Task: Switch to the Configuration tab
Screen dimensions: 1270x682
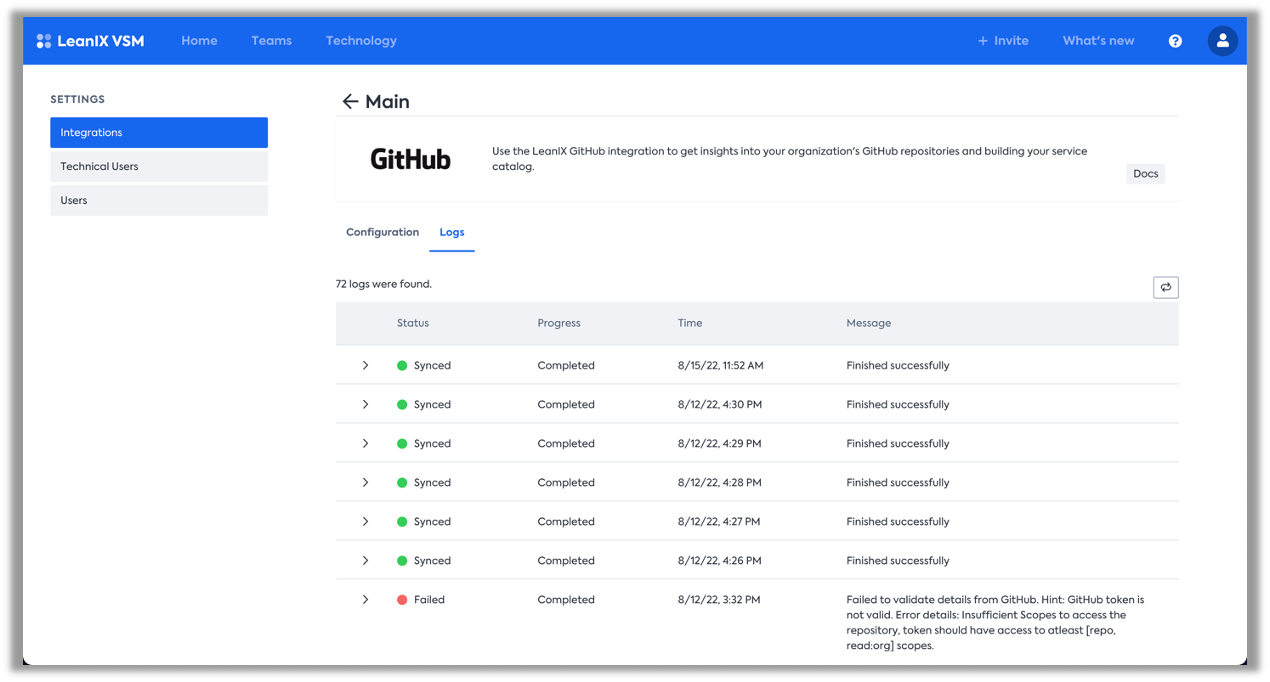Action: 382,232
